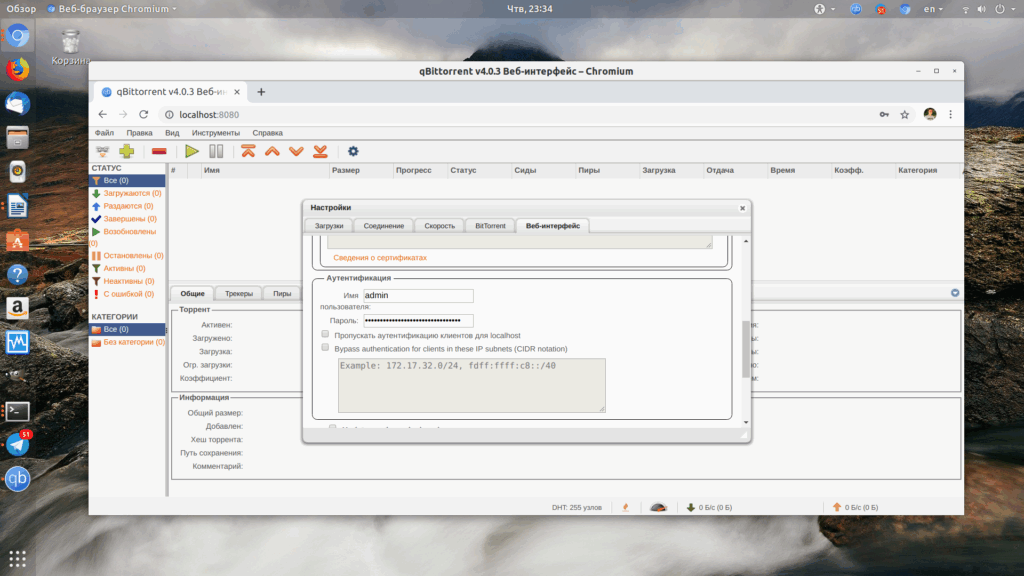The image size is (1024, 576).
Task: Open Telegram from the dock
Action: pos(18,445)
